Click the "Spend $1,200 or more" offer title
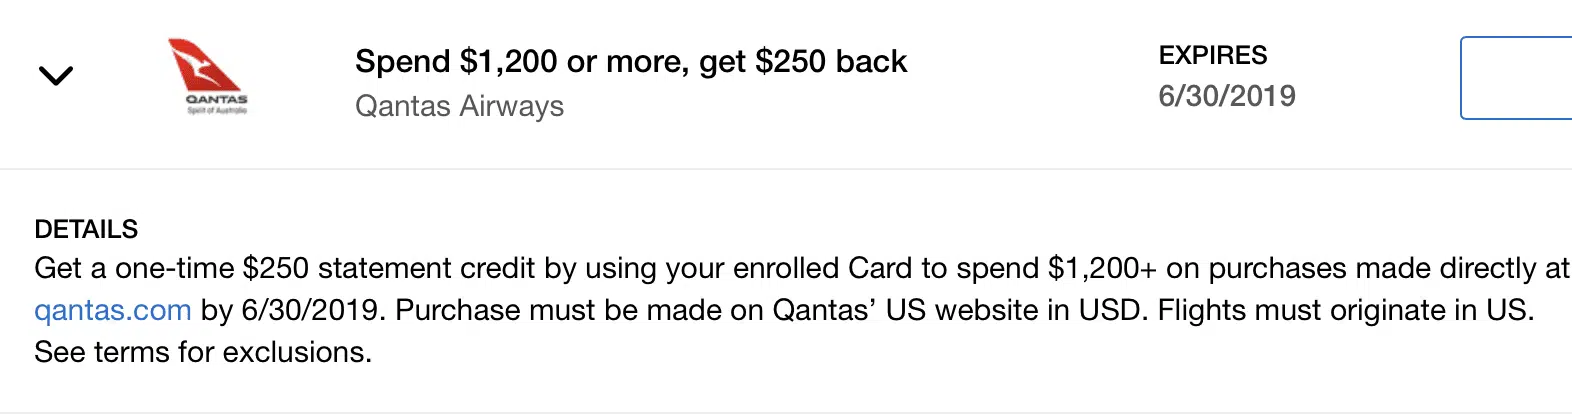1572x414 pixels. point(630,62)
